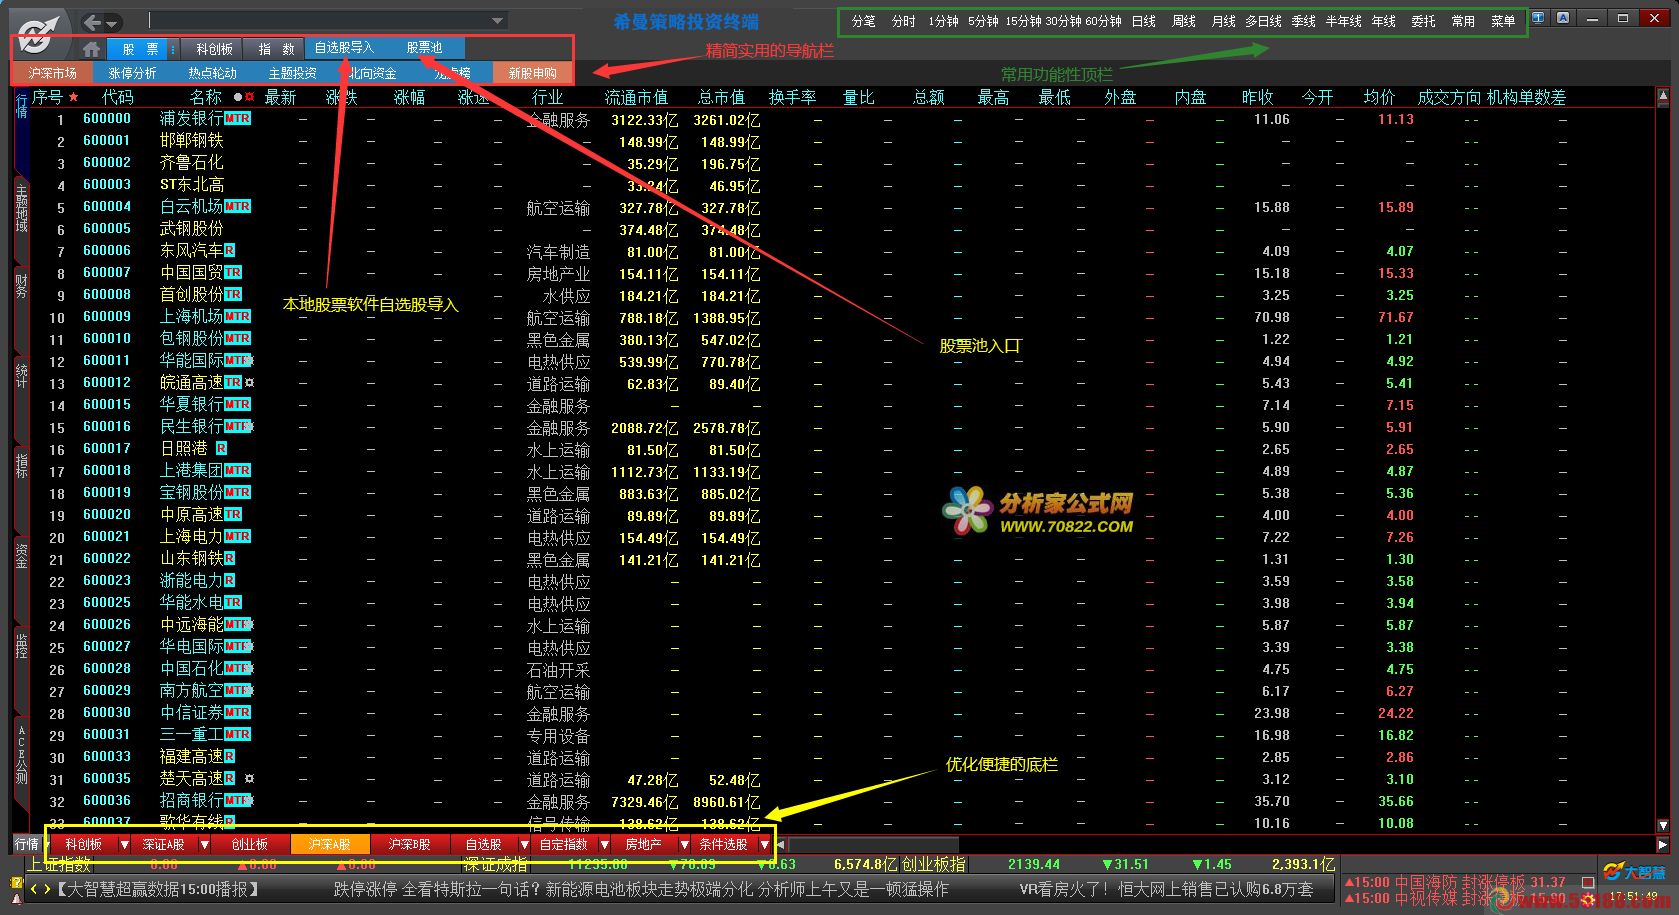
Task: Go back with the left arrow
Action: pyautogui.click(x=93, y=22)
